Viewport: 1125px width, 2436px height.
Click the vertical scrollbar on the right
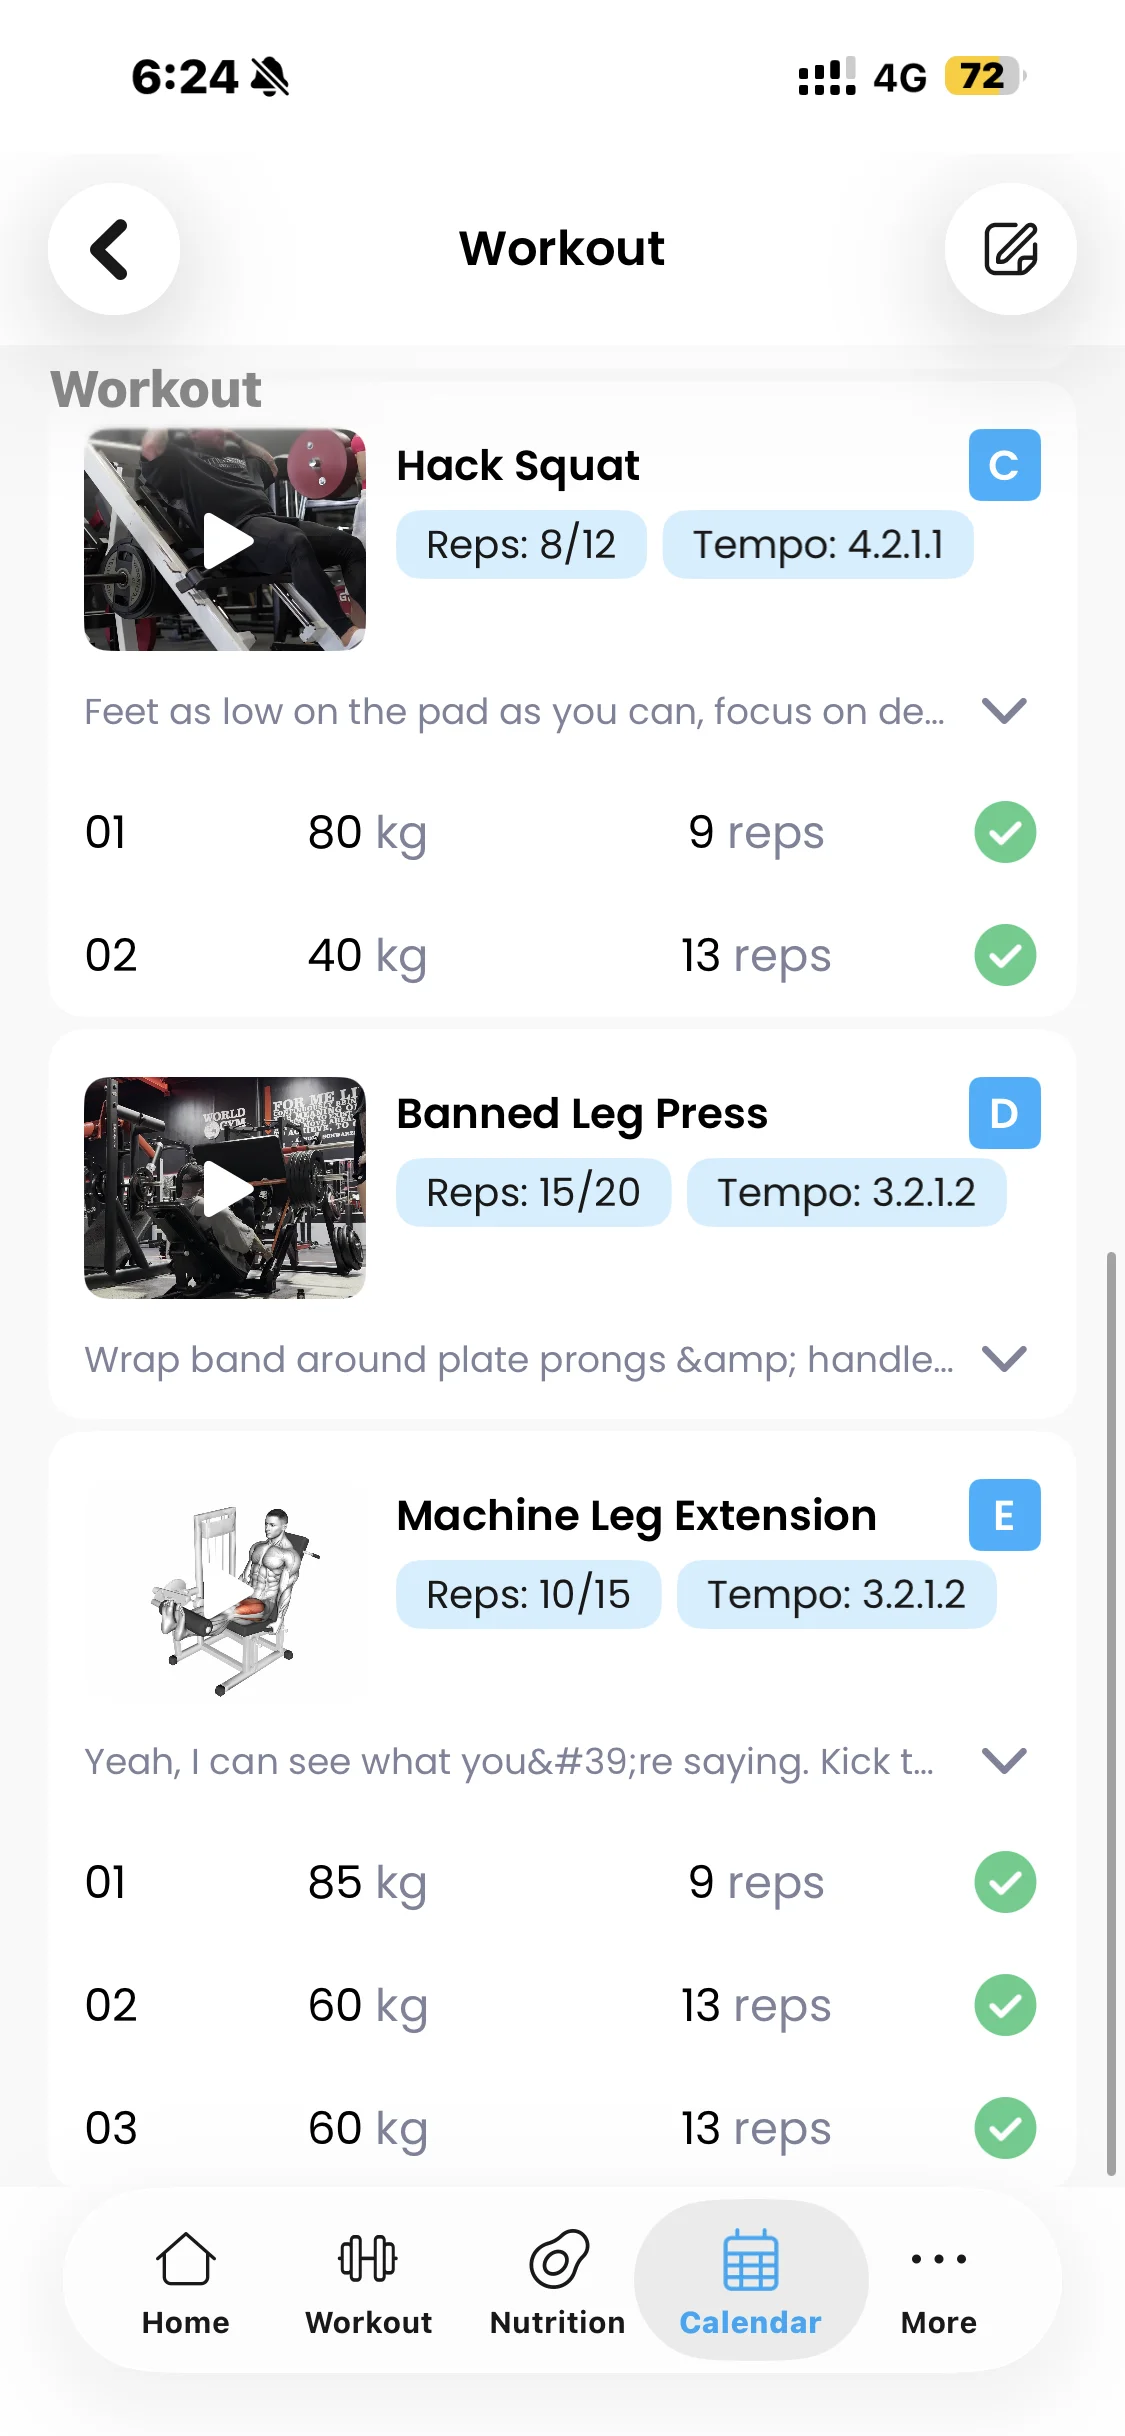1110,1712
